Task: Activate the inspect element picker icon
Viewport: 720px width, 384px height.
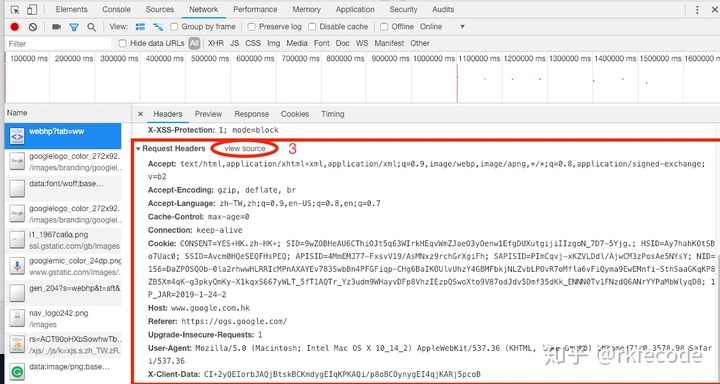Action: coord(15,10)
